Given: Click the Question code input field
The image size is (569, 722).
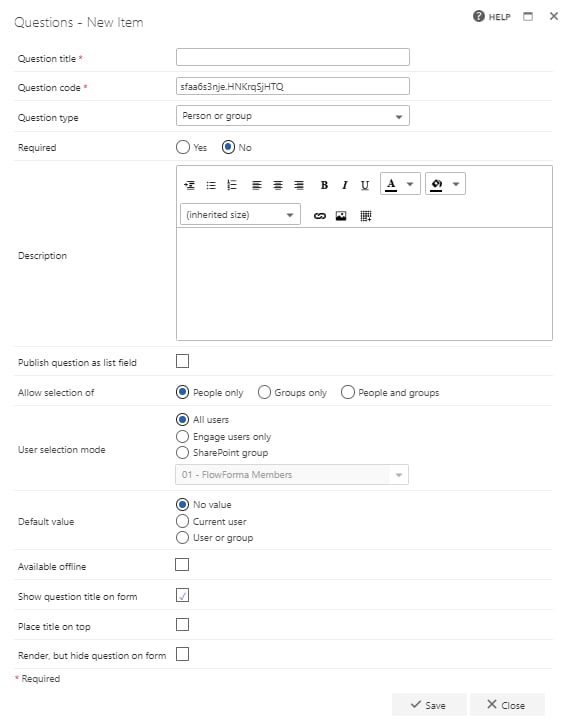Looking at the screenshot, I should click(x=293, y=86).
